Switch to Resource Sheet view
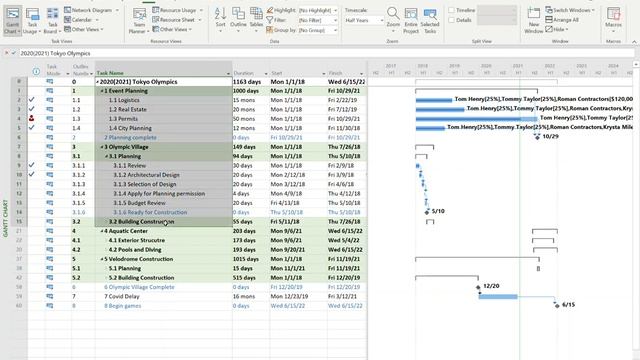 (177, 20)
